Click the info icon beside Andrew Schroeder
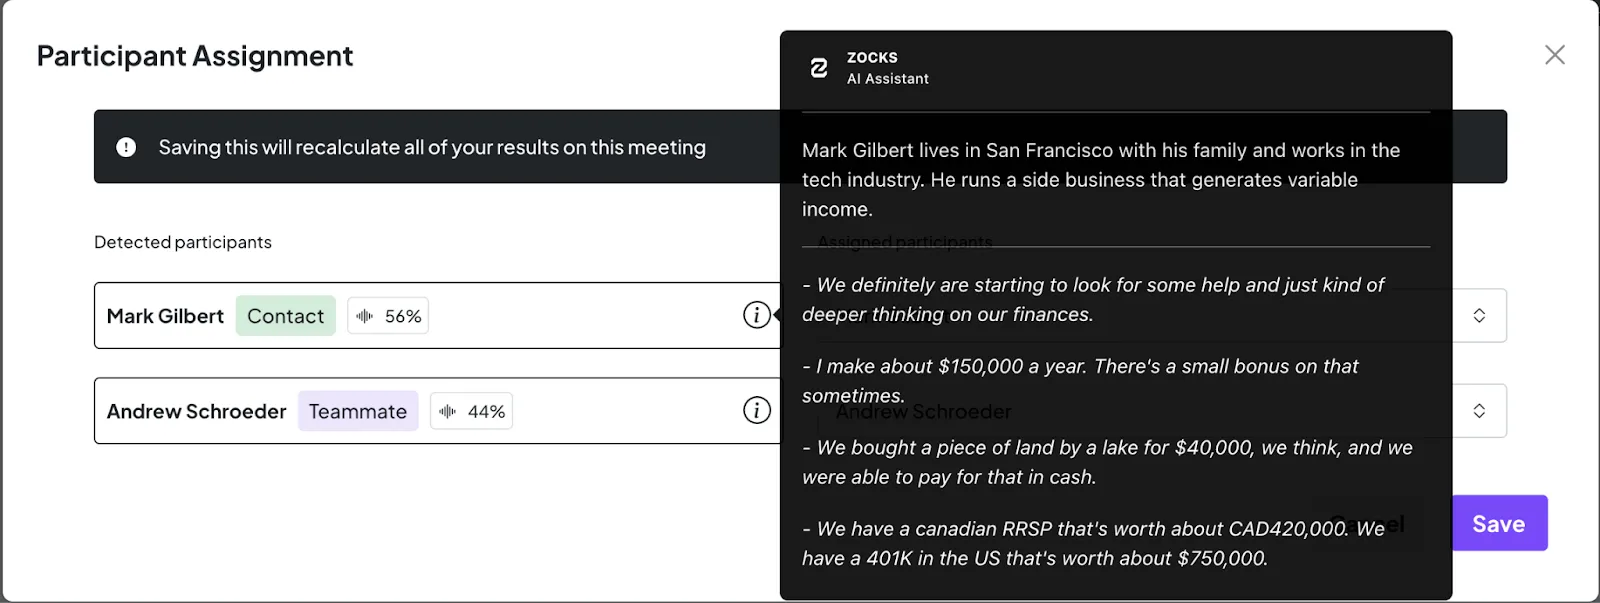1600x603 pixels. 757,410
